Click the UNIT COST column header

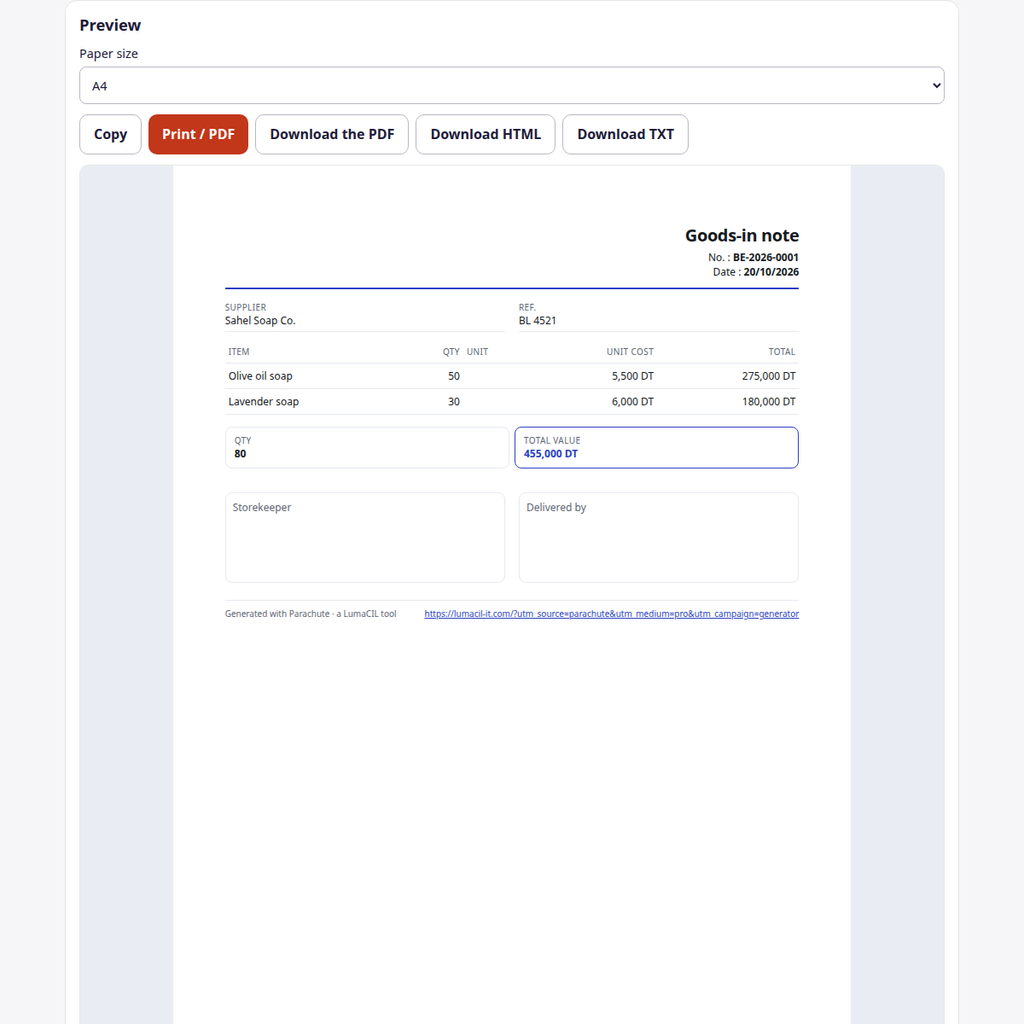(630, 351)
